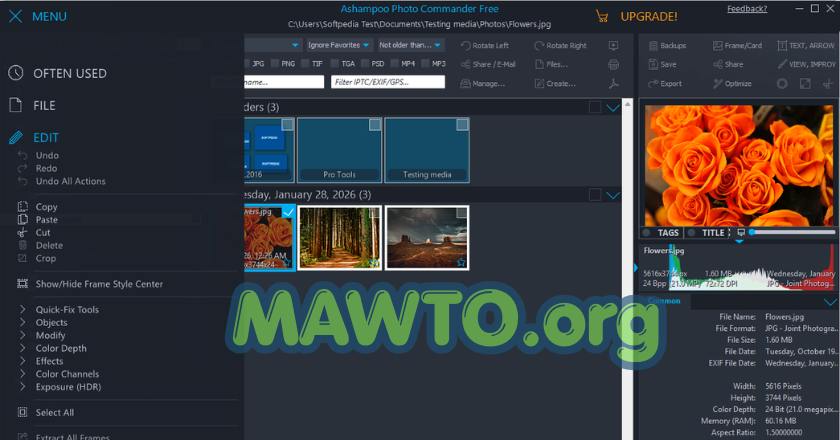Collapse the January 28 date group chevron

click(613, 195)
